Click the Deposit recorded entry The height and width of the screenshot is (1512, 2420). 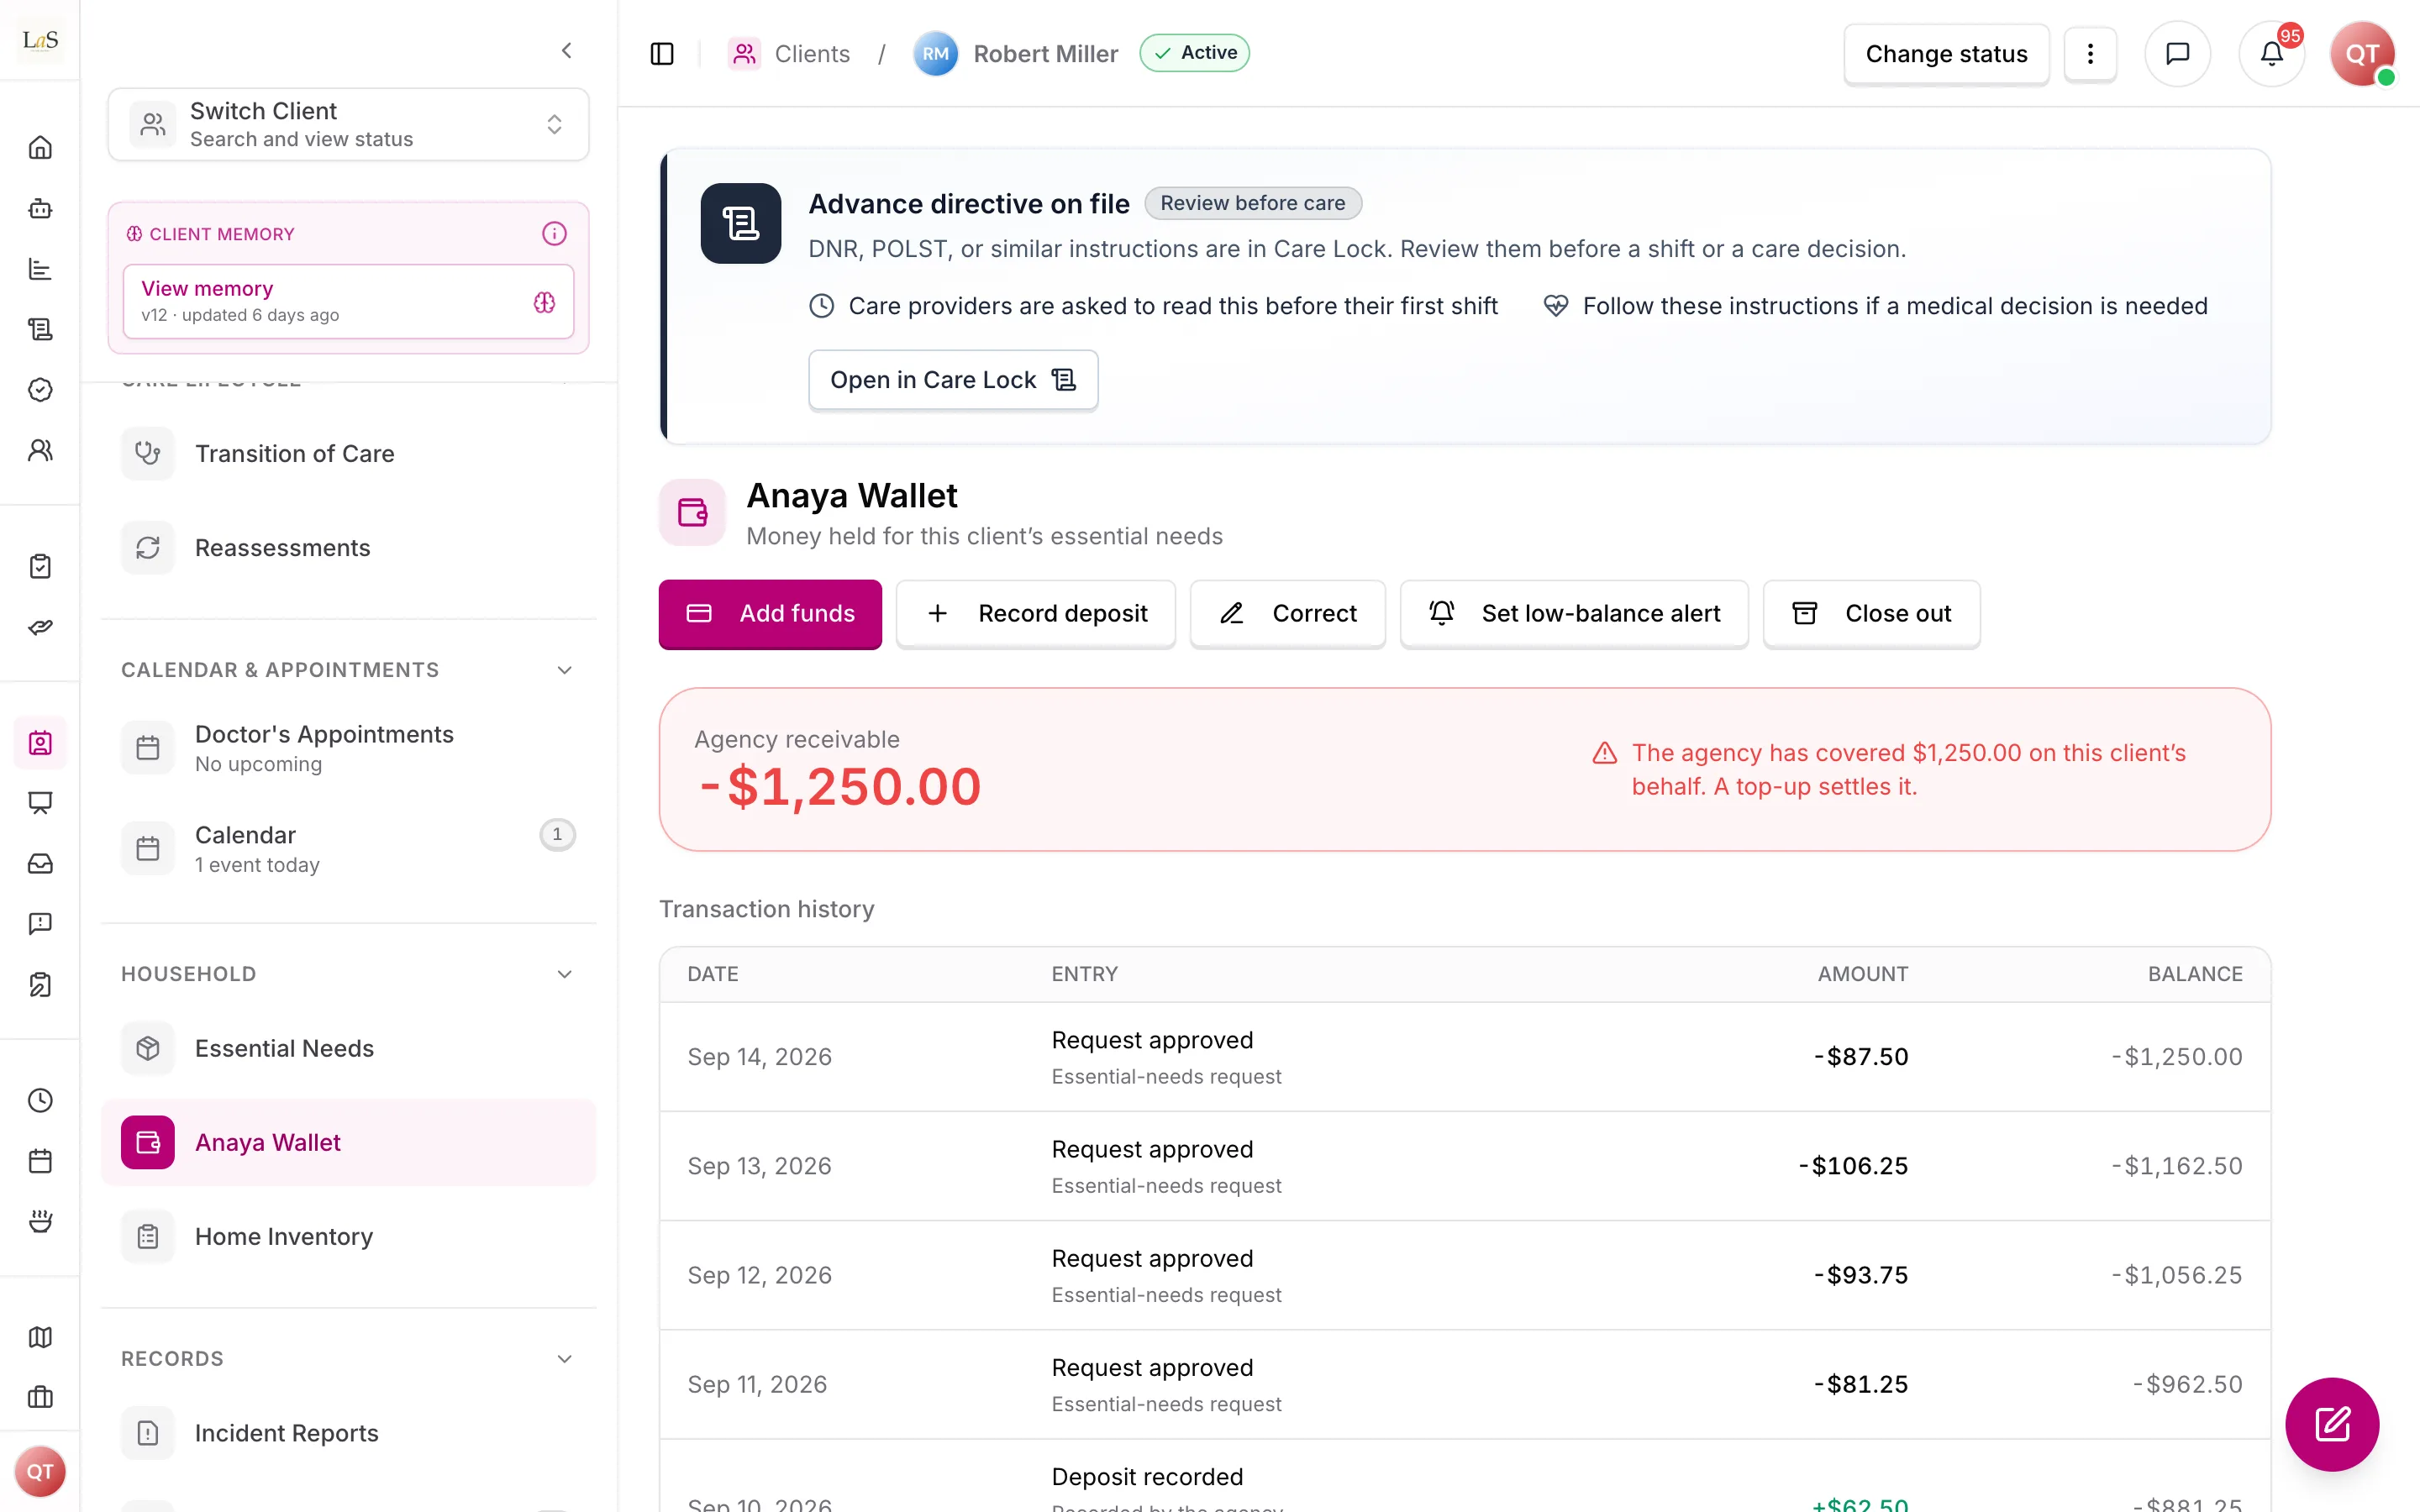click(1147, 1477)
